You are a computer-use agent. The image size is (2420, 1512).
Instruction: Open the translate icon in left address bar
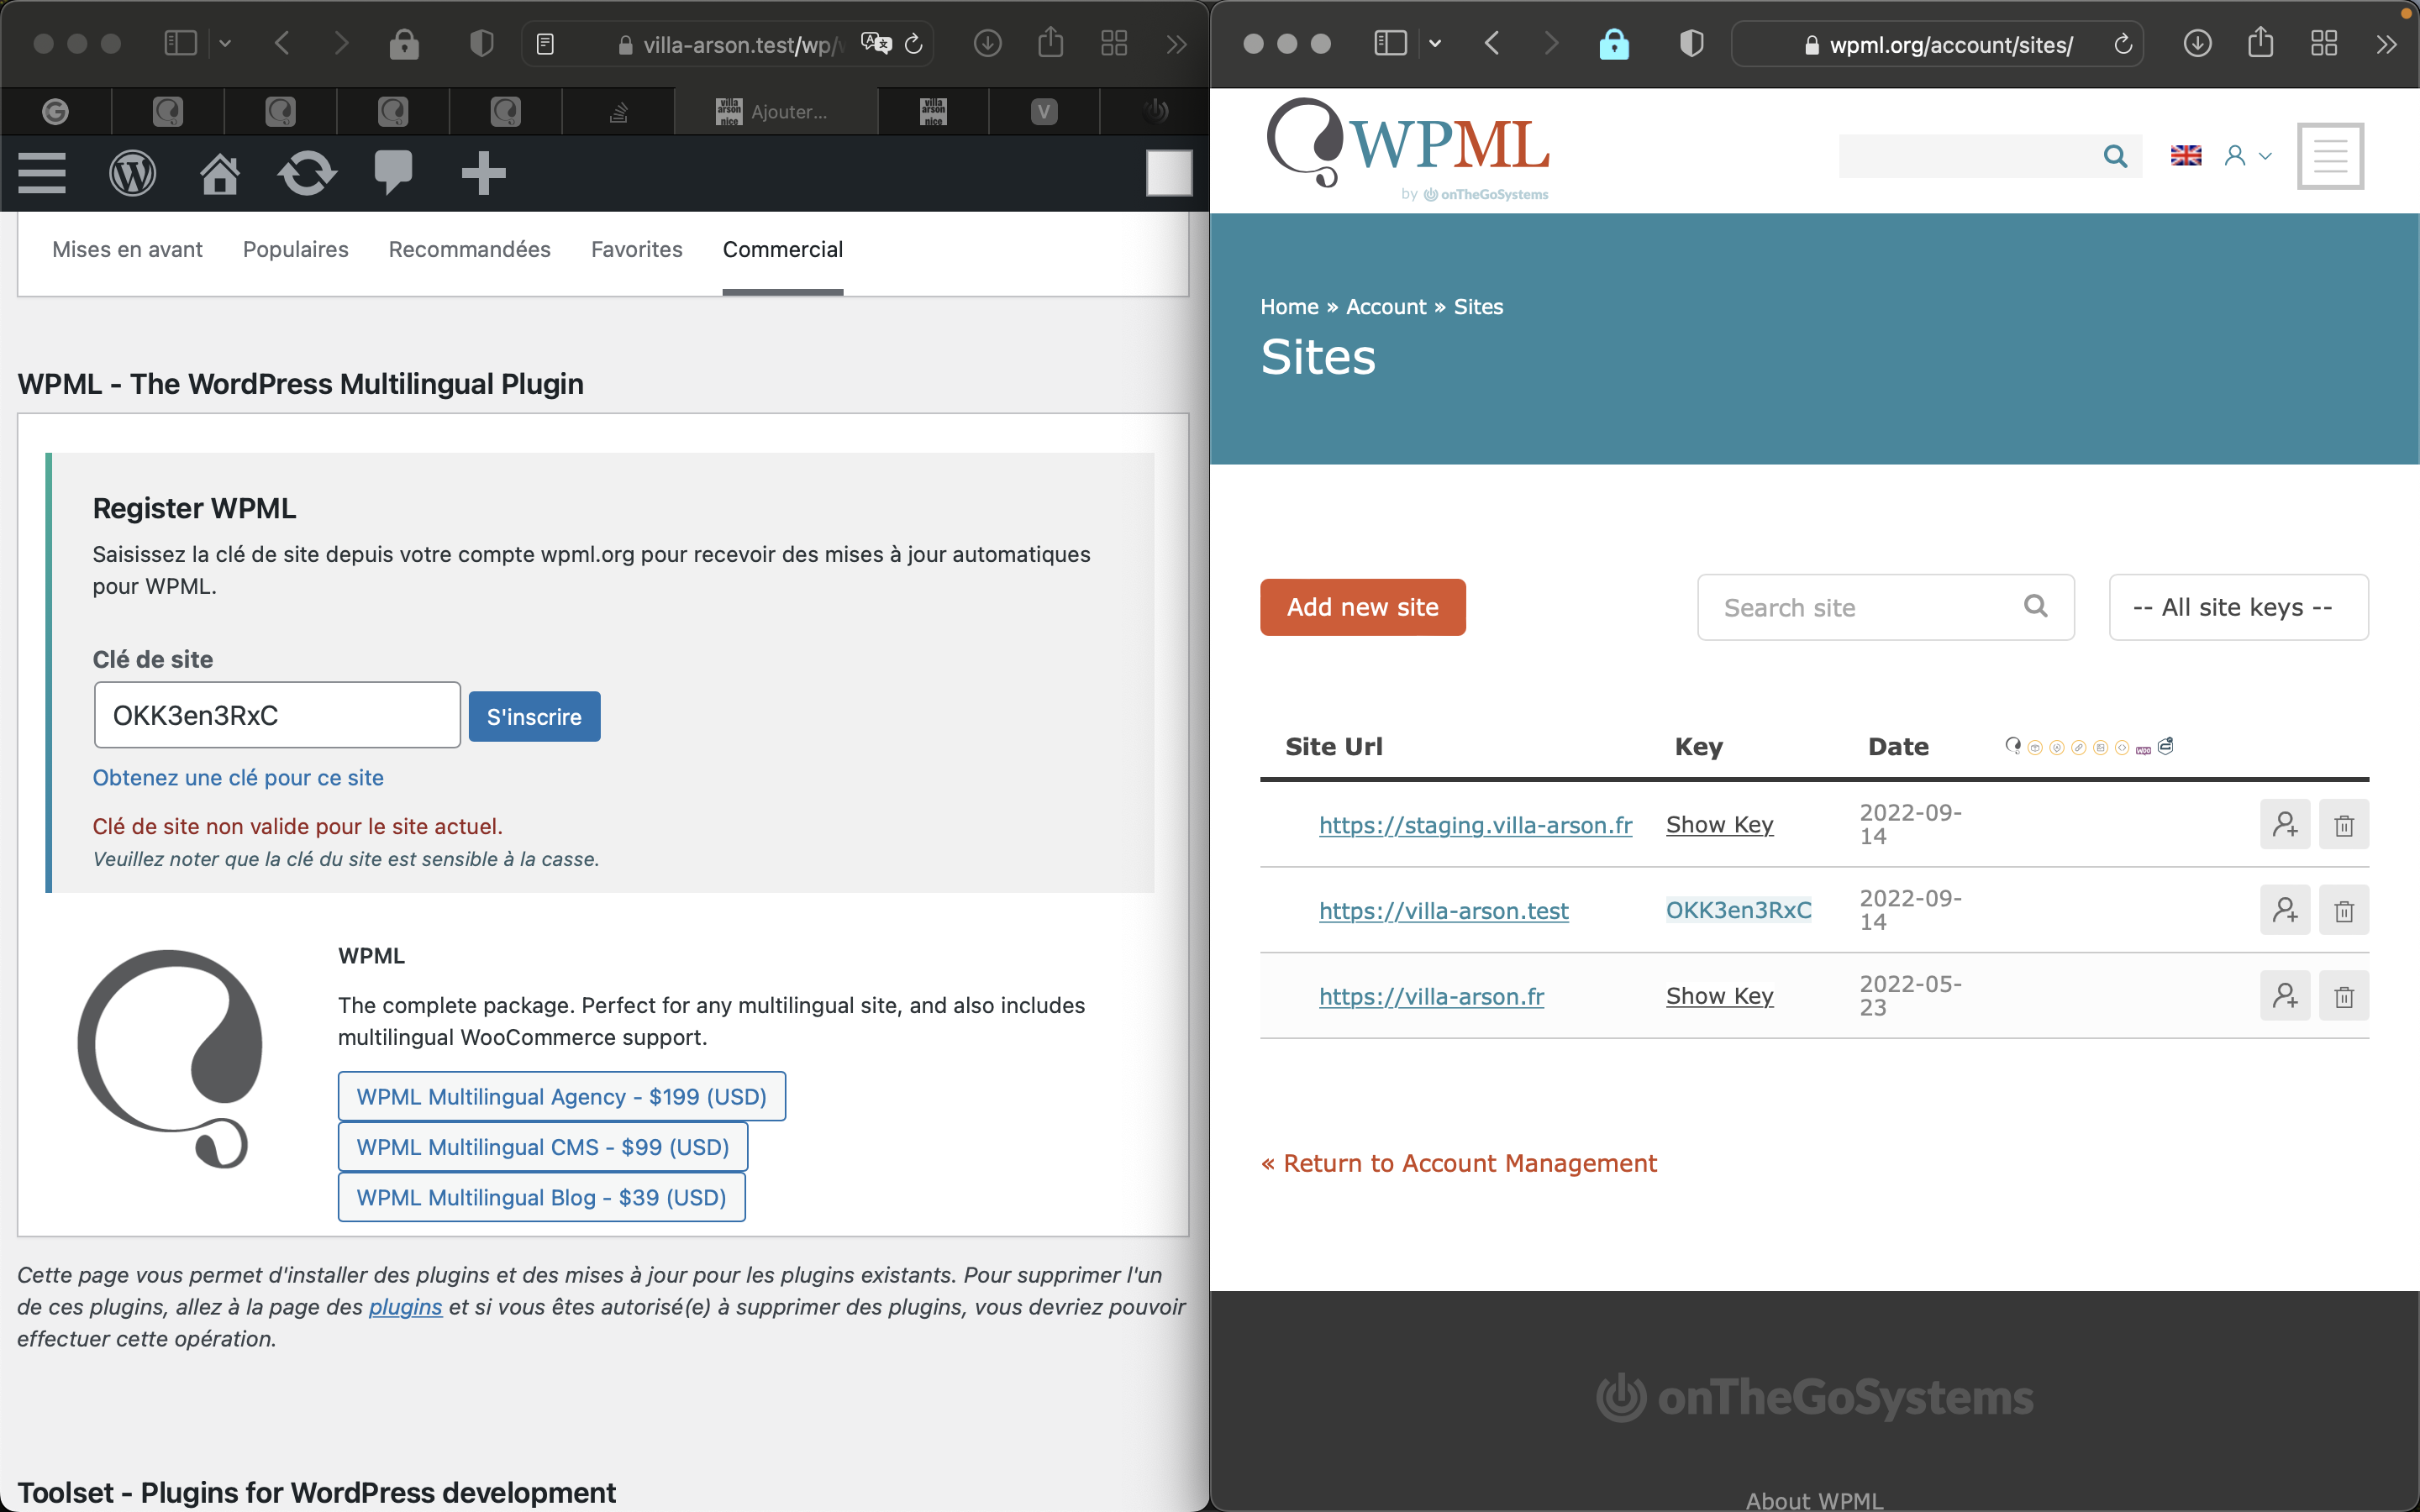[x=876, y=43]
